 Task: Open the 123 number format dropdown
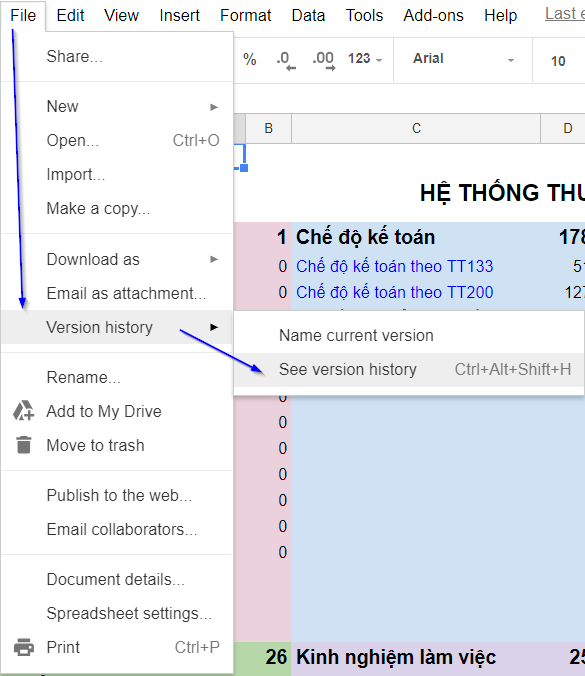pos(365,59)
